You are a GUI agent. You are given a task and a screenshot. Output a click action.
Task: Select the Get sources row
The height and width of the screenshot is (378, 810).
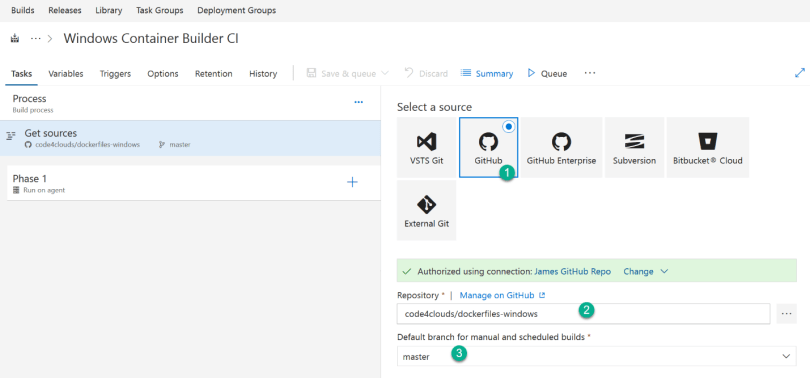click(190, 138)
